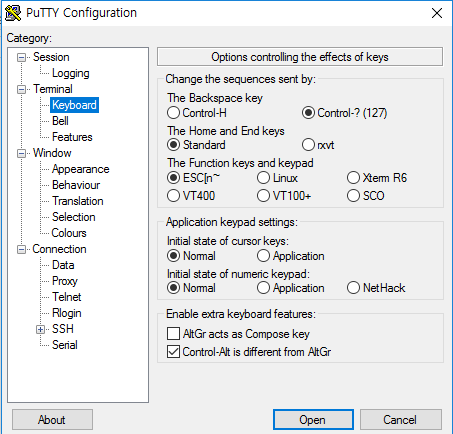Collapse the Terminal tree node
Viewport: 453px width, 434px height.
click(21, 90)
